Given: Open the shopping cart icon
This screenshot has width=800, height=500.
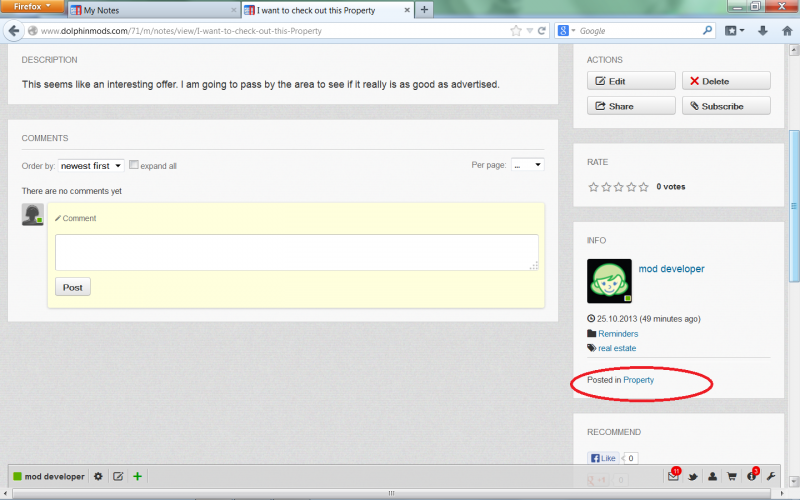Looking at the screenshot, I should pos(732,477).
